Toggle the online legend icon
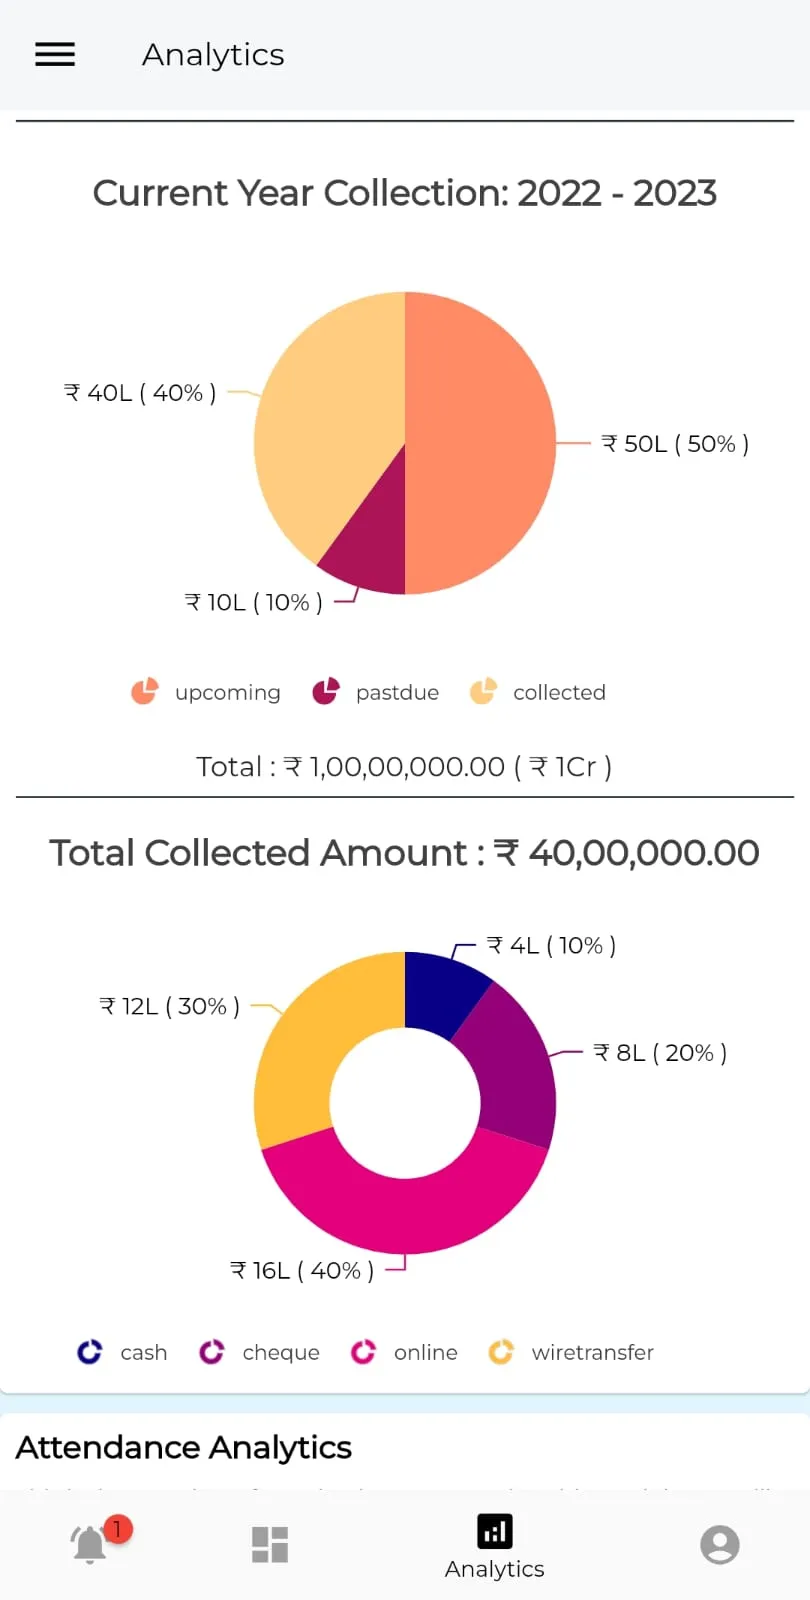 click(363, 1352)
